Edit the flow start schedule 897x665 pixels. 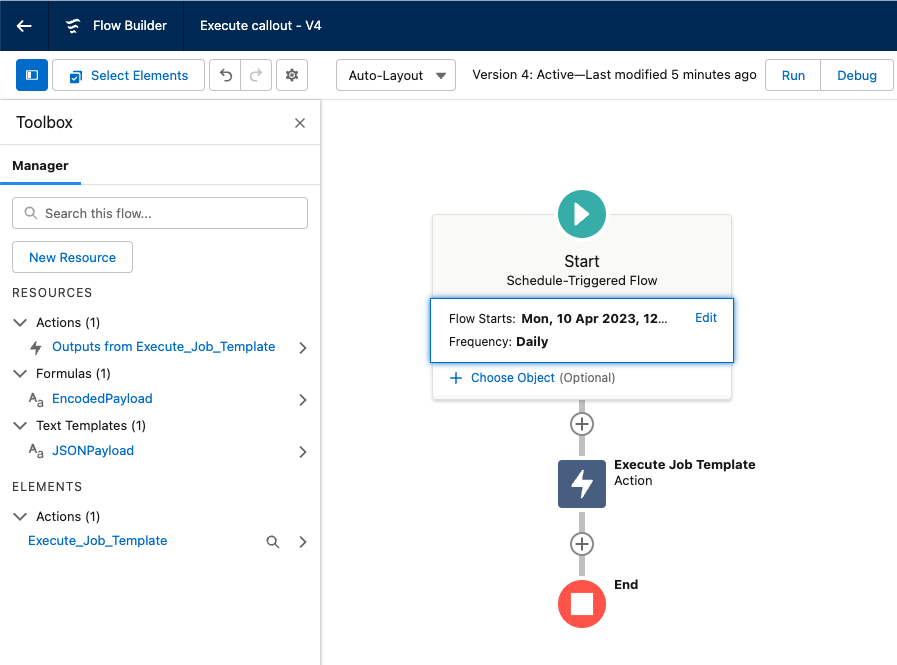[x=705, y=317]
